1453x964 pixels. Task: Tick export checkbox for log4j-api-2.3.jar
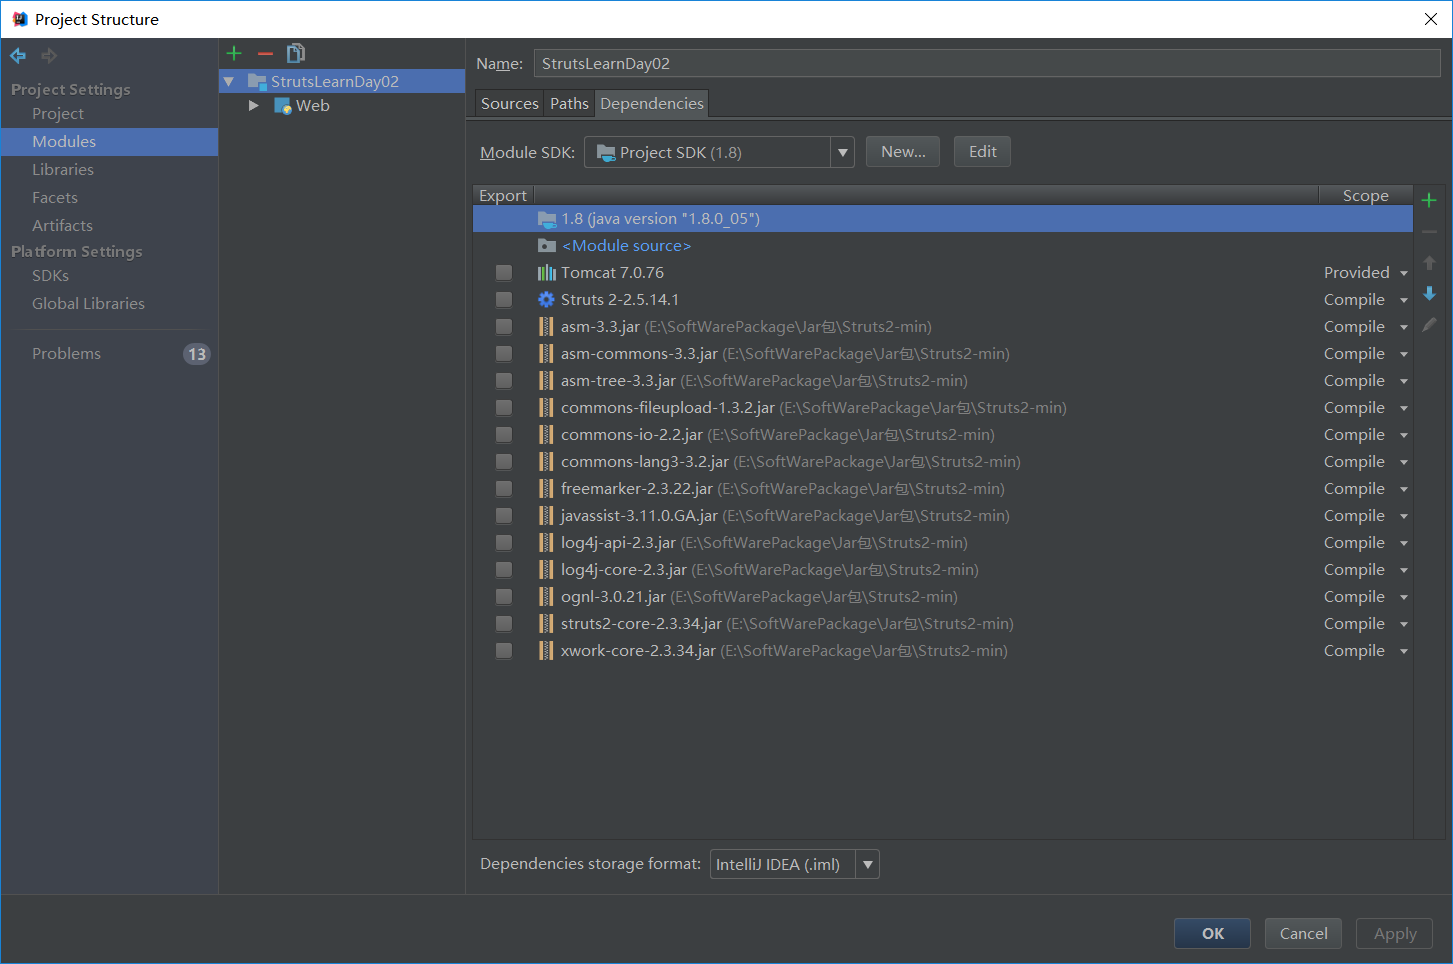(504, 543)
